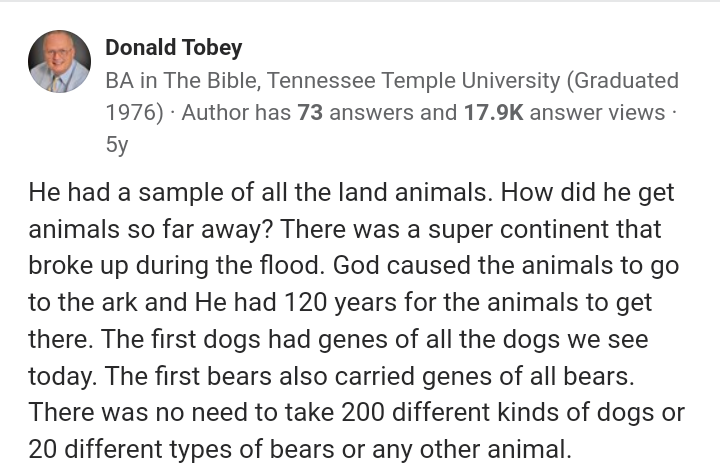Select the 'Tennessee Temple University' credential text
The image size is (720, 470).
point(413,80)
